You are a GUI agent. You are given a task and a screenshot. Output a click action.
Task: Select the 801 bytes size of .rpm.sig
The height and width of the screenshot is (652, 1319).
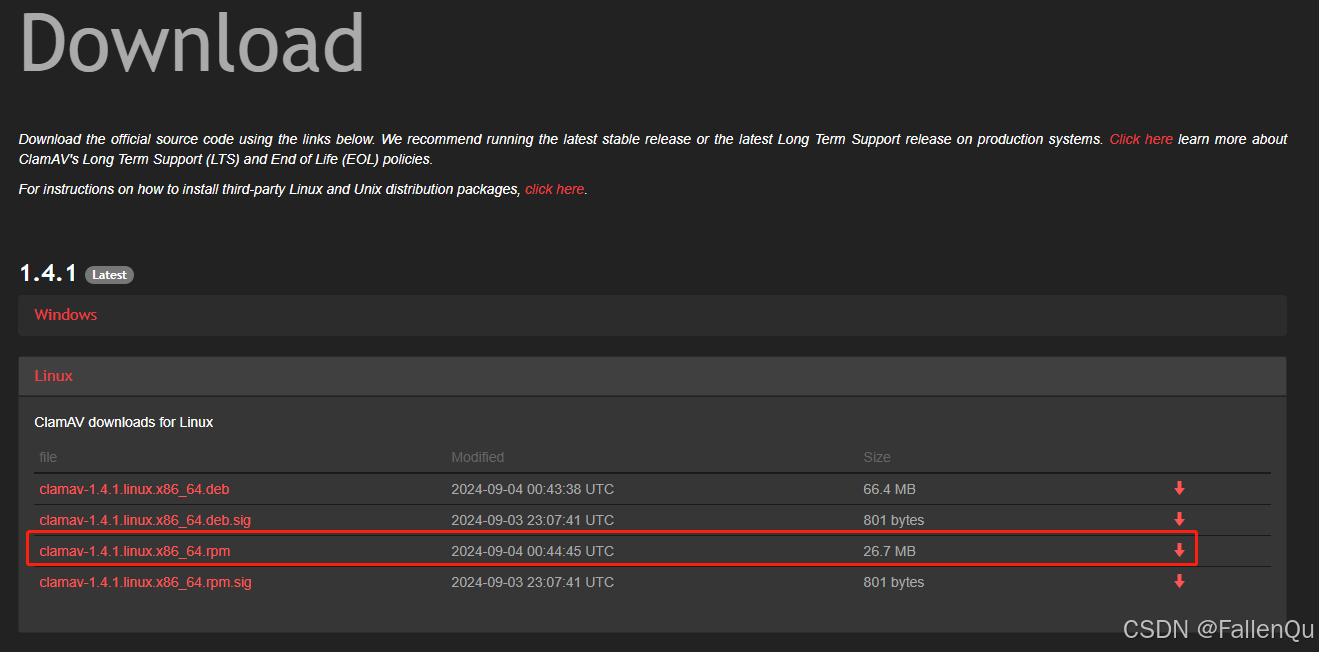click(893, 582)
